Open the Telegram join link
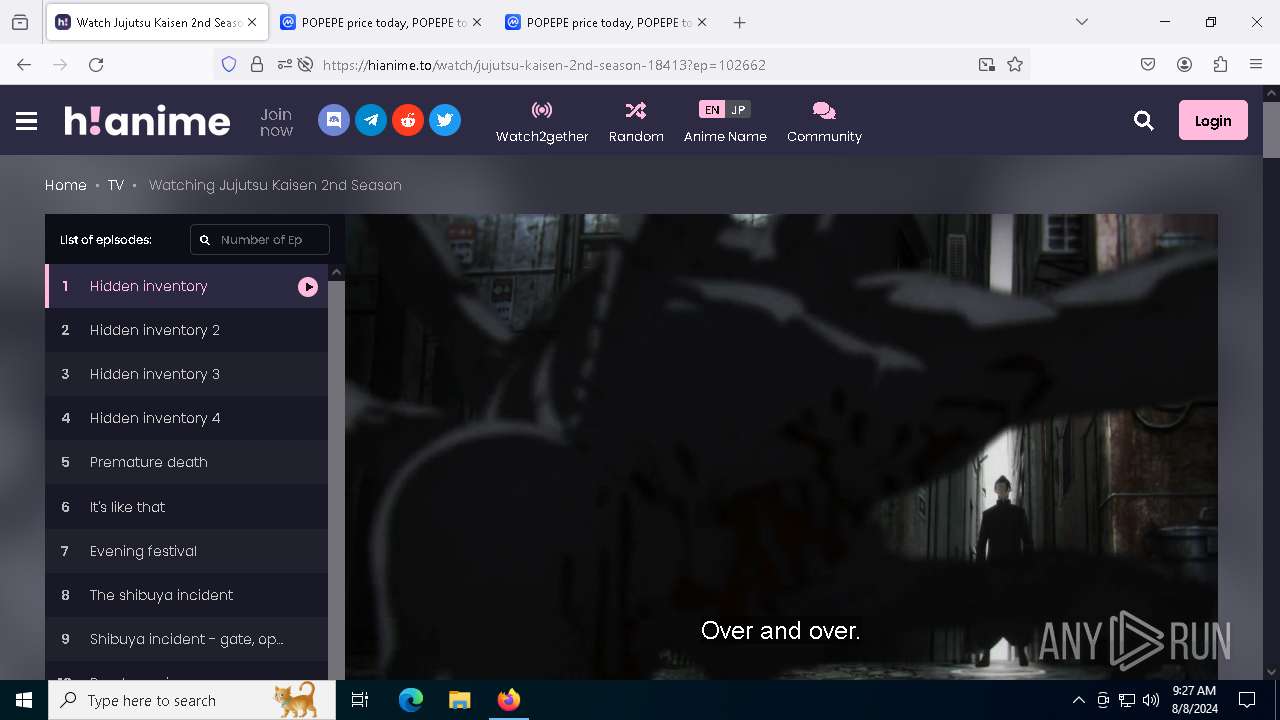 tap(371, 120)
